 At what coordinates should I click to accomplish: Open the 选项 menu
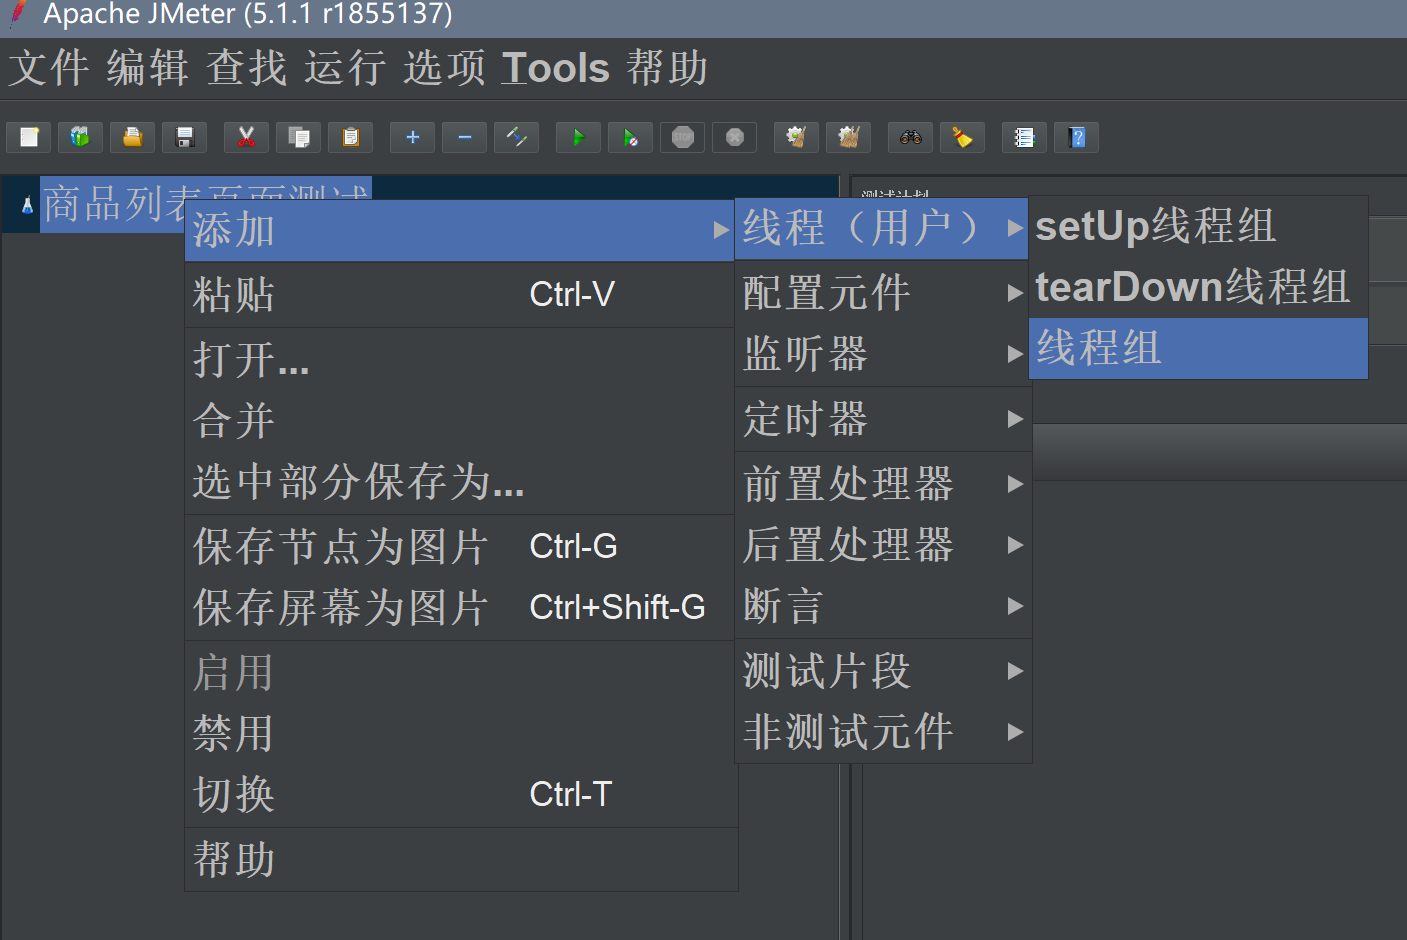(x=445, y=68)
